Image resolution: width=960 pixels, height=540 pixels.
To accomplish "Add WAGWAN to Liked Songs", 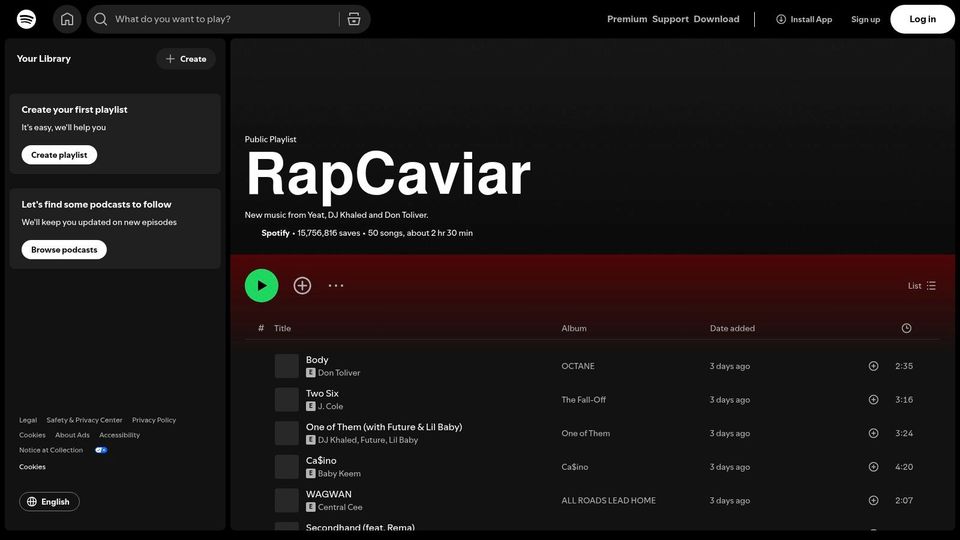I will pos(874,500).
